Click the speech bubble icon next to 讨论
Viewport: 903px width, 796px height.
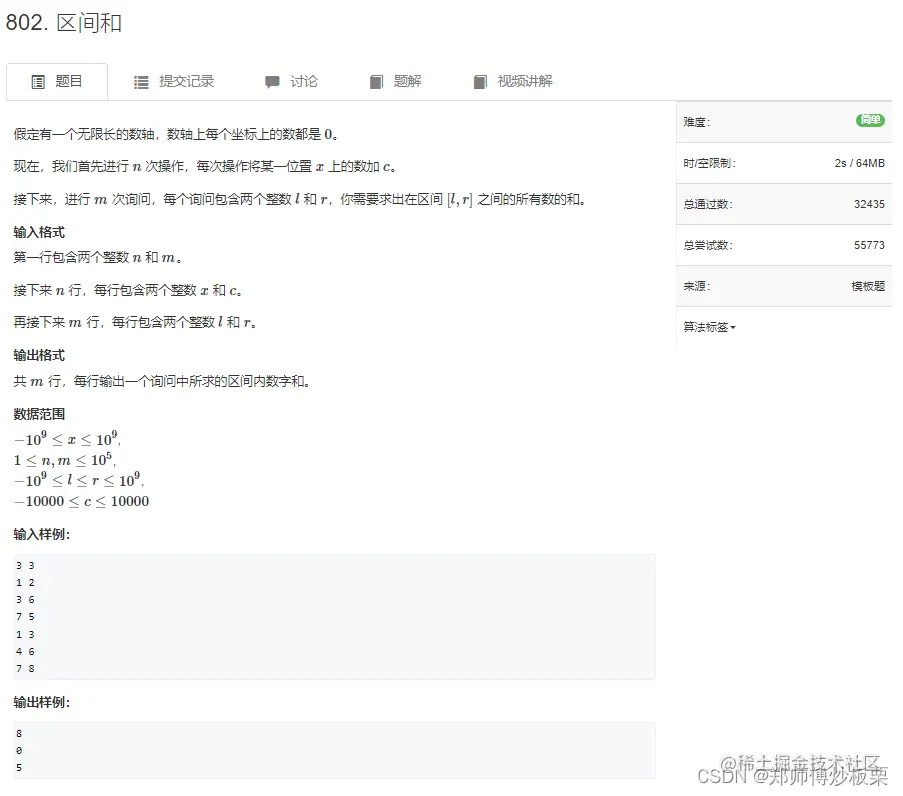pos(272,81)
